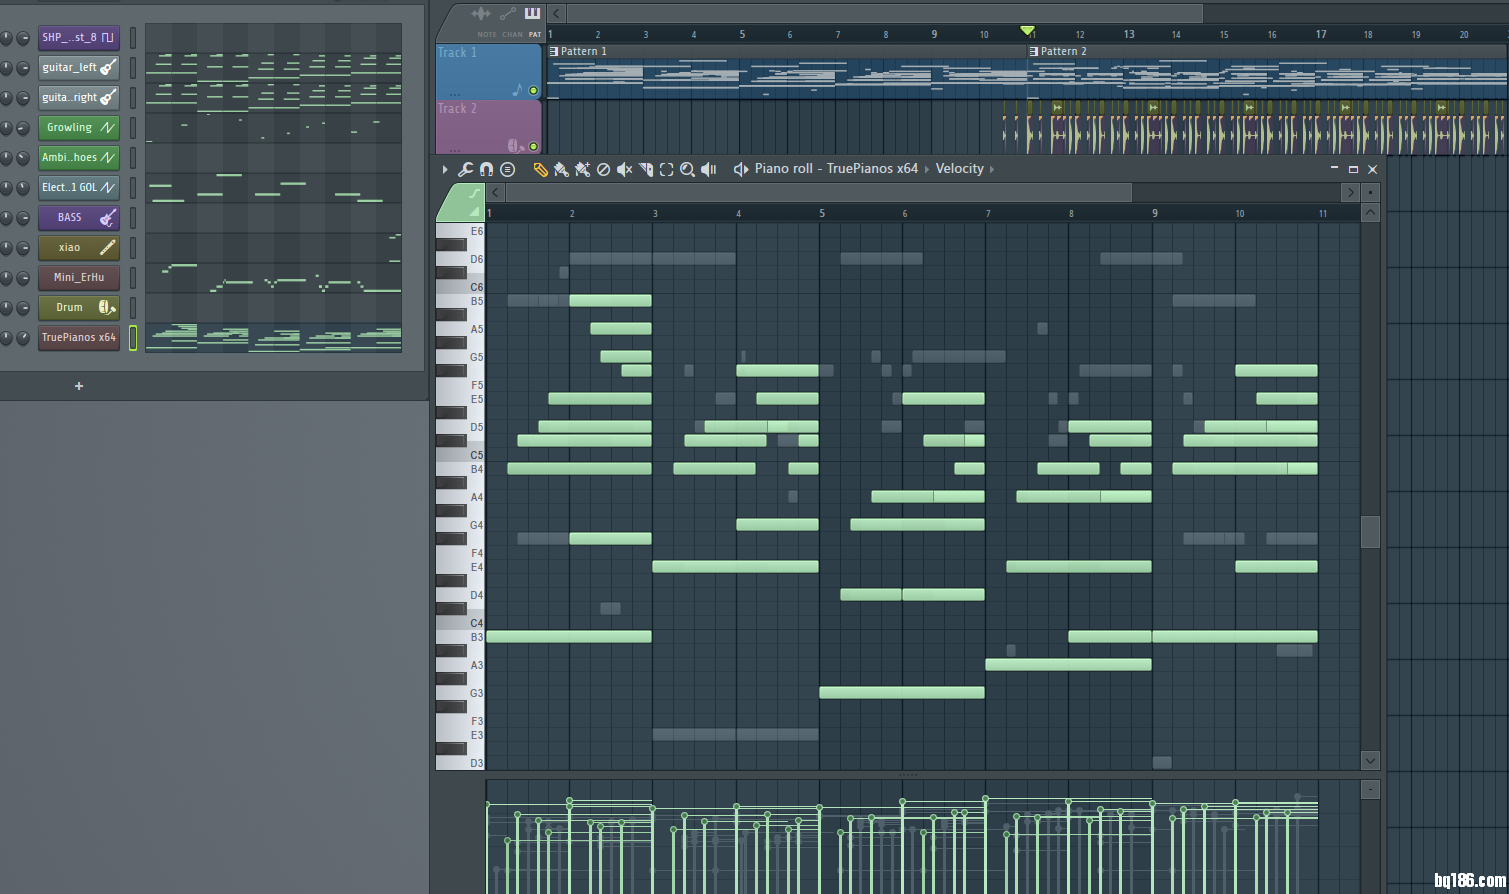Toggle mute LED for playlist Track 1

point(533,91)
